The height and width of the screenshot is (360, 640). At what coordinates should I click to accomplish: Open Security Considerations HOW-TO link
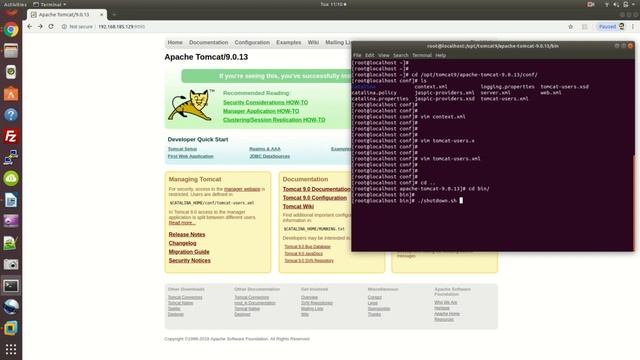[x=265, y=102]
